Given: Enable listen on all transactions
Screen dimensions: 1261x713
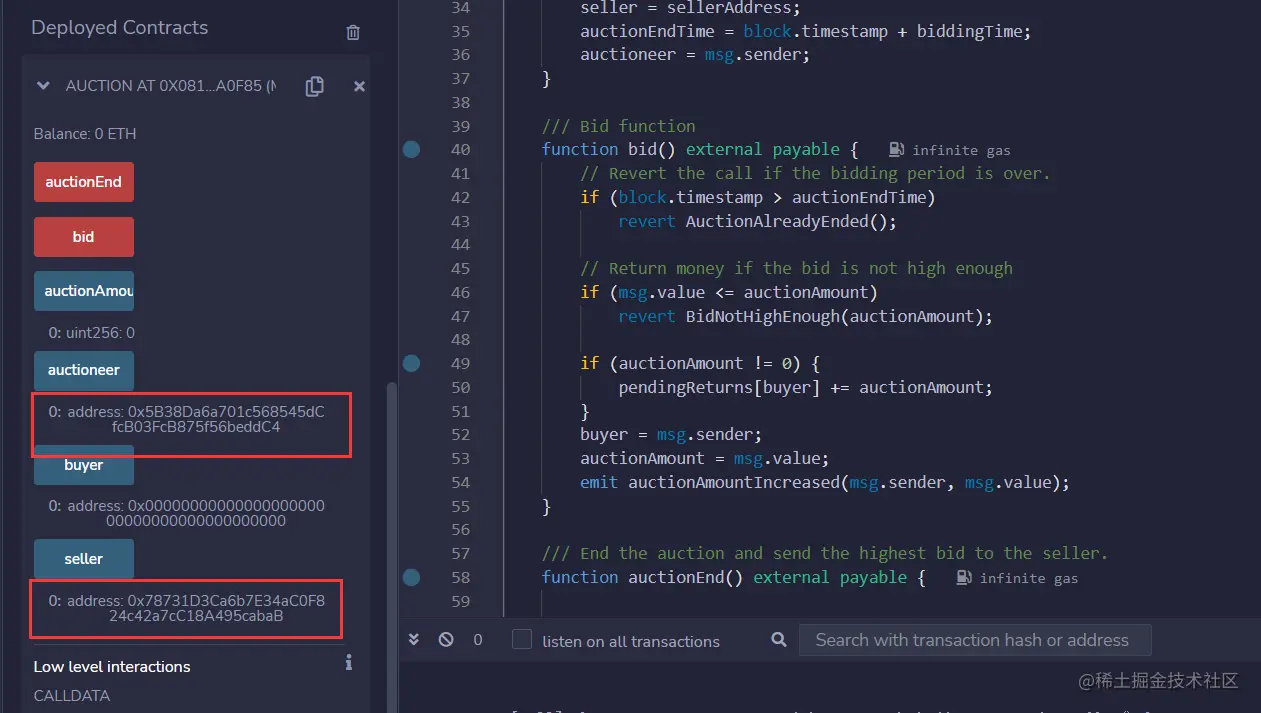Looking at the screenshot, I should [x=521, y=639].
